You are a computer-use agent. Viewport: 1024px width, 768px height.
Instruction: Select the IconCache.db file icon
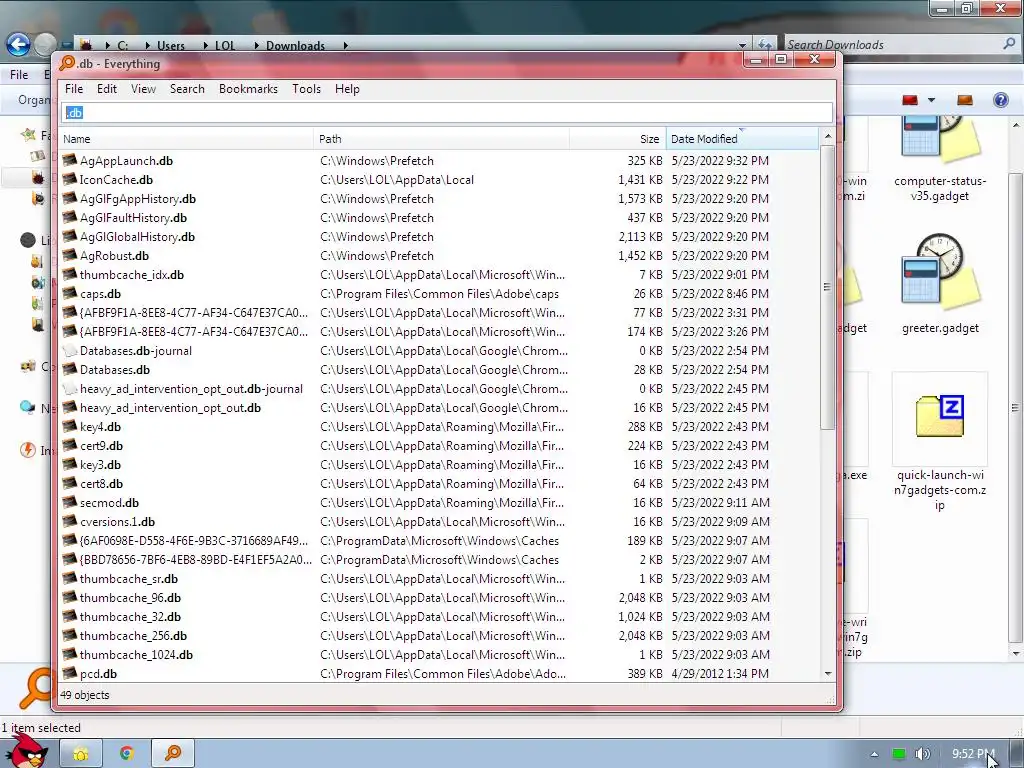[69, 179]
